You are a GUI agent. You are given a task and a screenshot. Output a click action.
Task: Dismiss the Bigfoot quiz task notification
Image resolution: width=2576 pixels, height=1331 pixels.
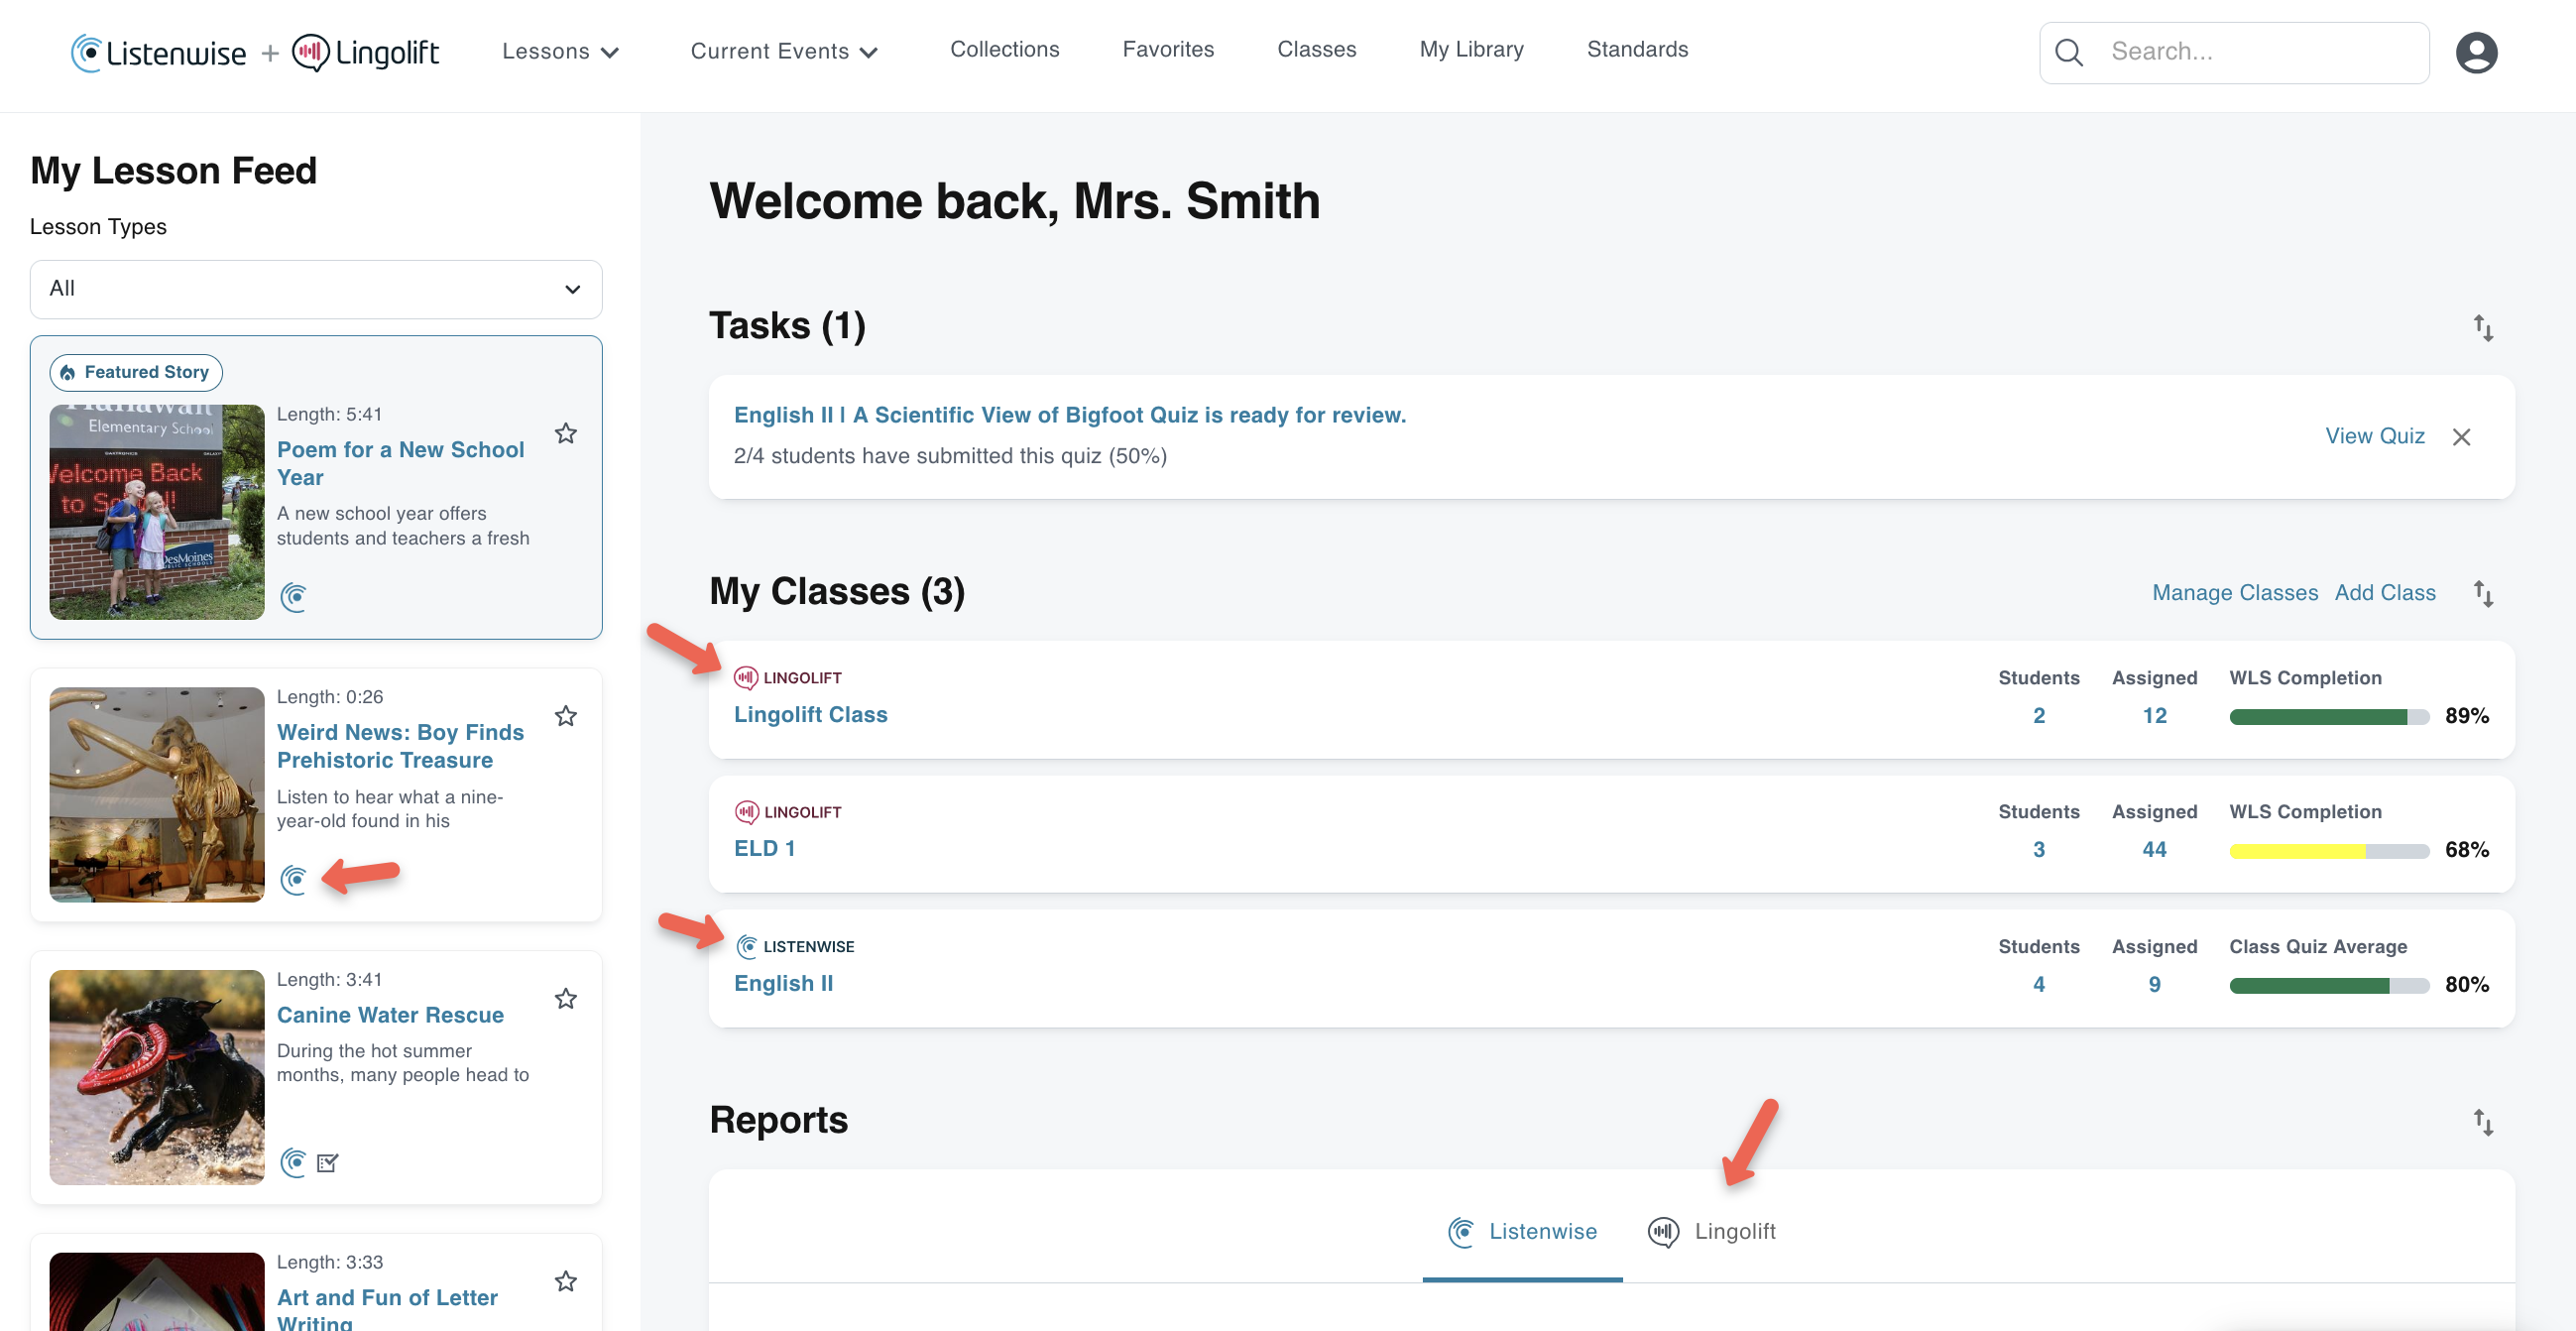[2461, 437]
